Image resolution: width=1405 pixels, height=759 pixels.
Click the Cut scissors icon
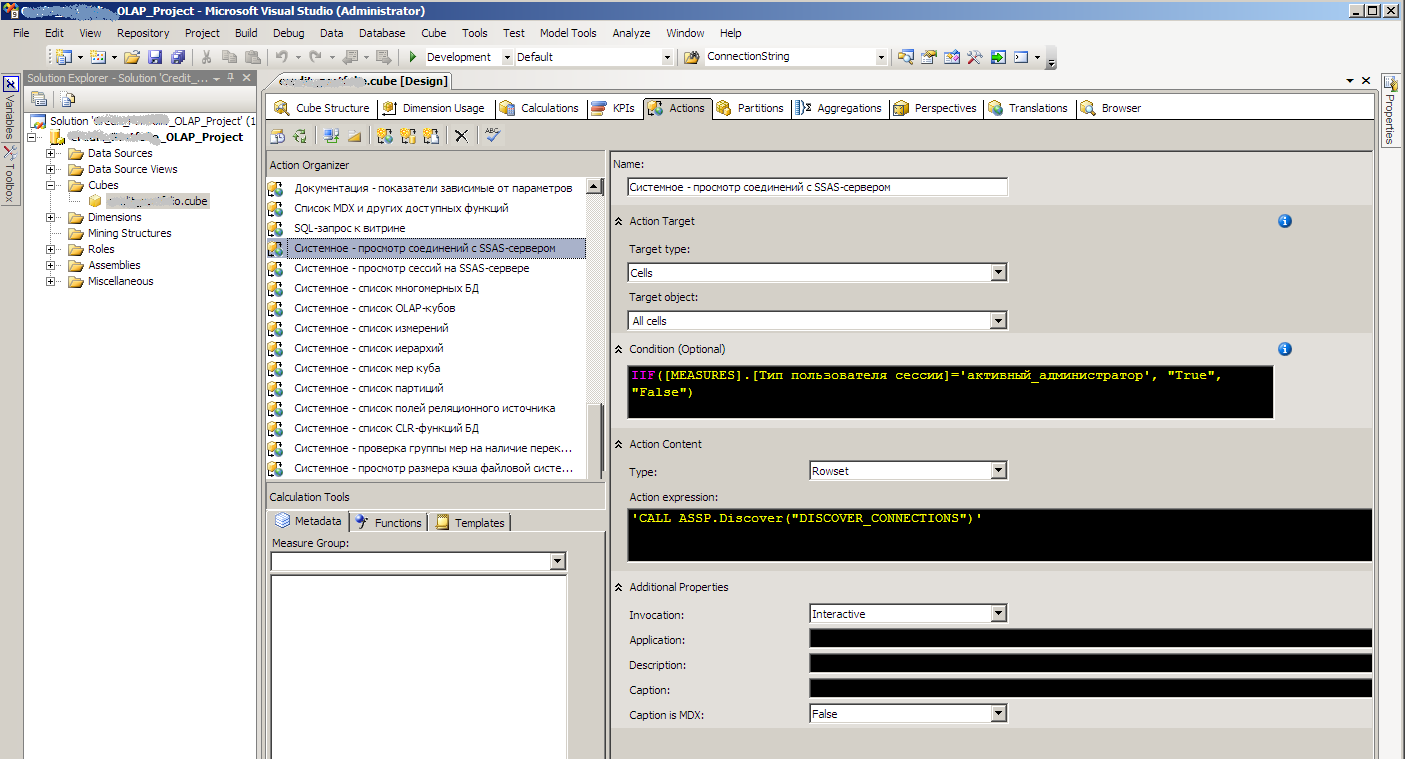point(207,58)
